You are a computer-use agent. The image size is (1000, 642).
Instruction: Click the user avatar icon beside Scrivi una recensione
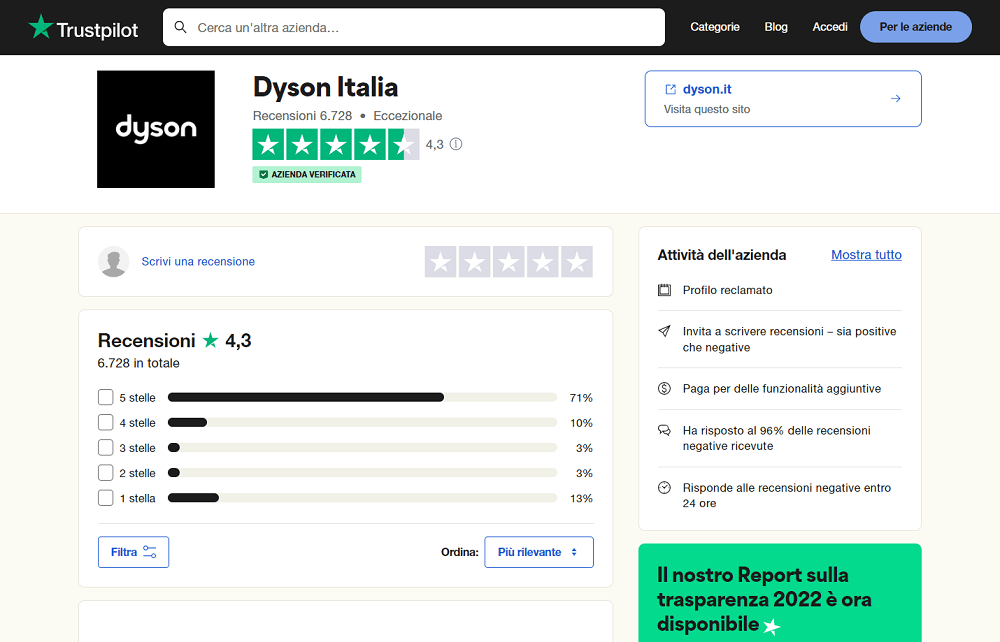(x=114, y=261)
